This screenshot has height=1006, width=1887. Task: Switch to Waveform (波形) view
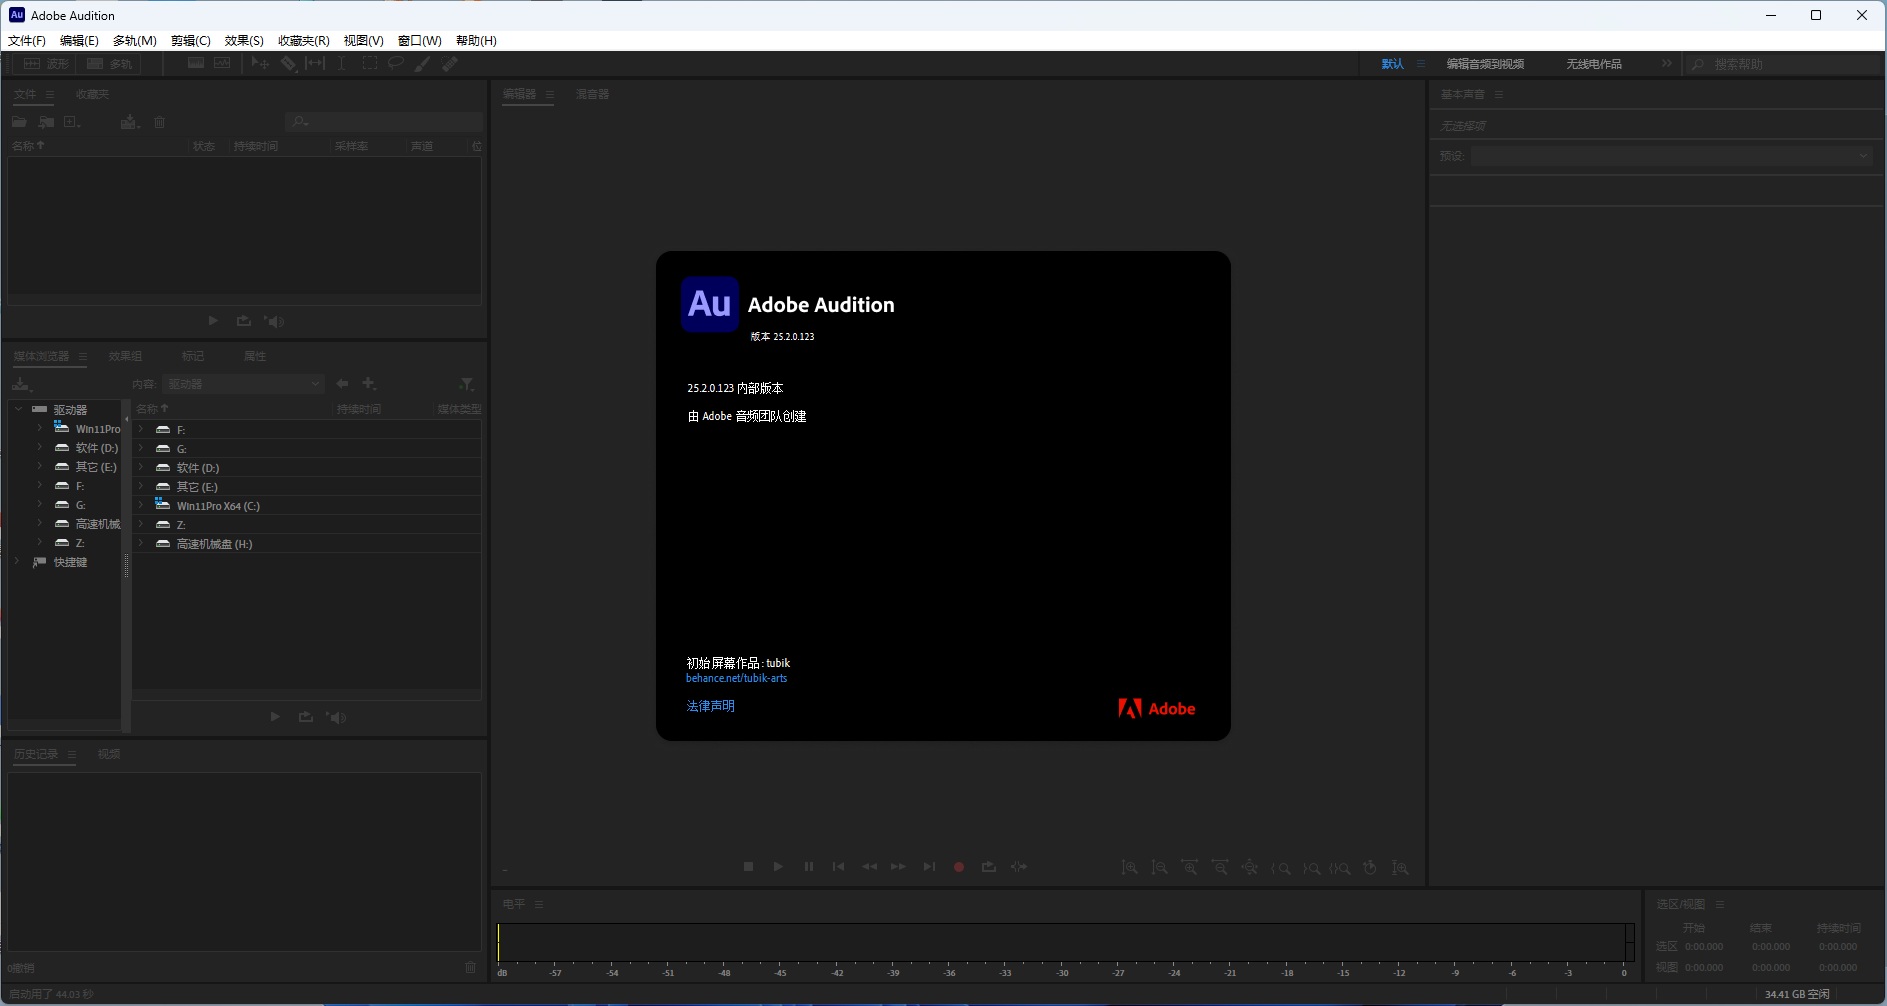point(46,64)
